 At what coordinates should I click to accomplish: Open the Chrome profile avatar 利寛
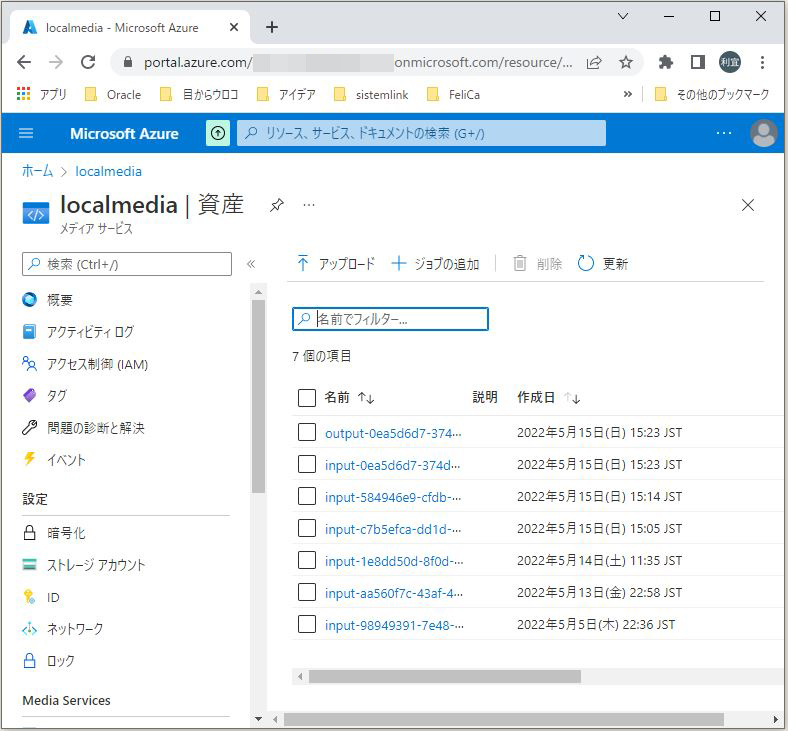point(730,62)
